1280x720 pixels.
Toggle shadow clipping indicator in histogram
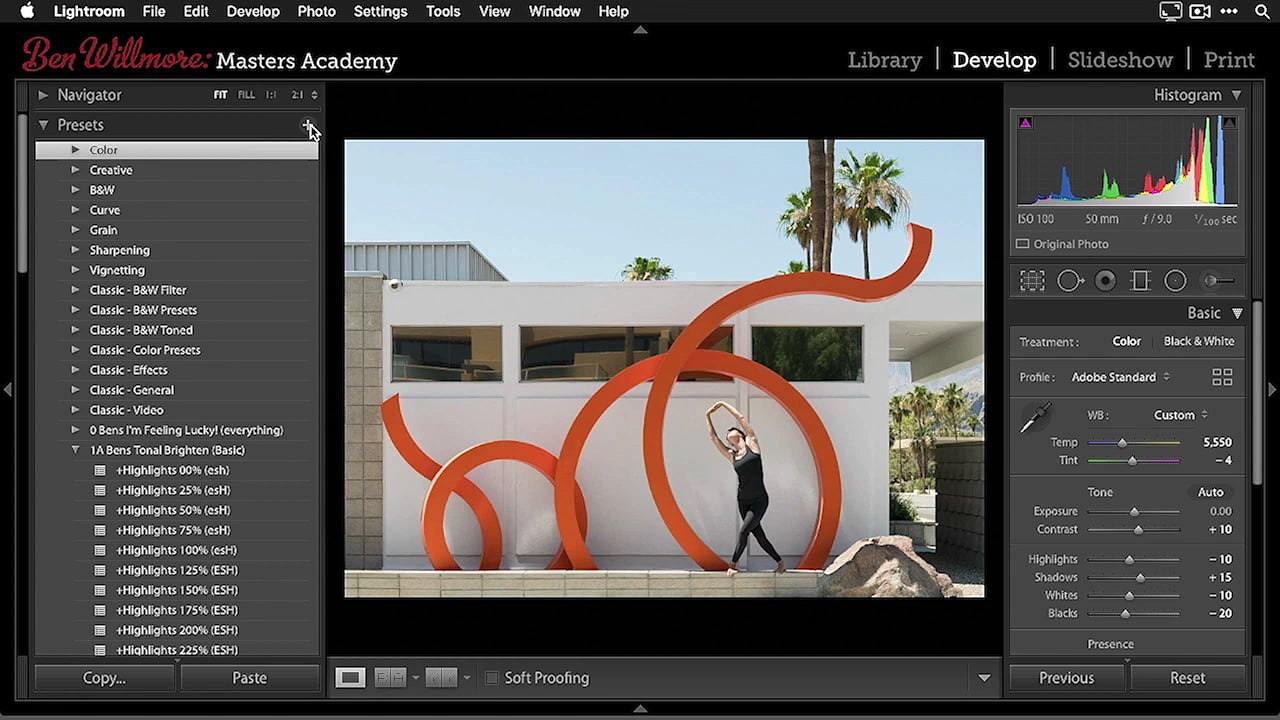pos(1025,123)
